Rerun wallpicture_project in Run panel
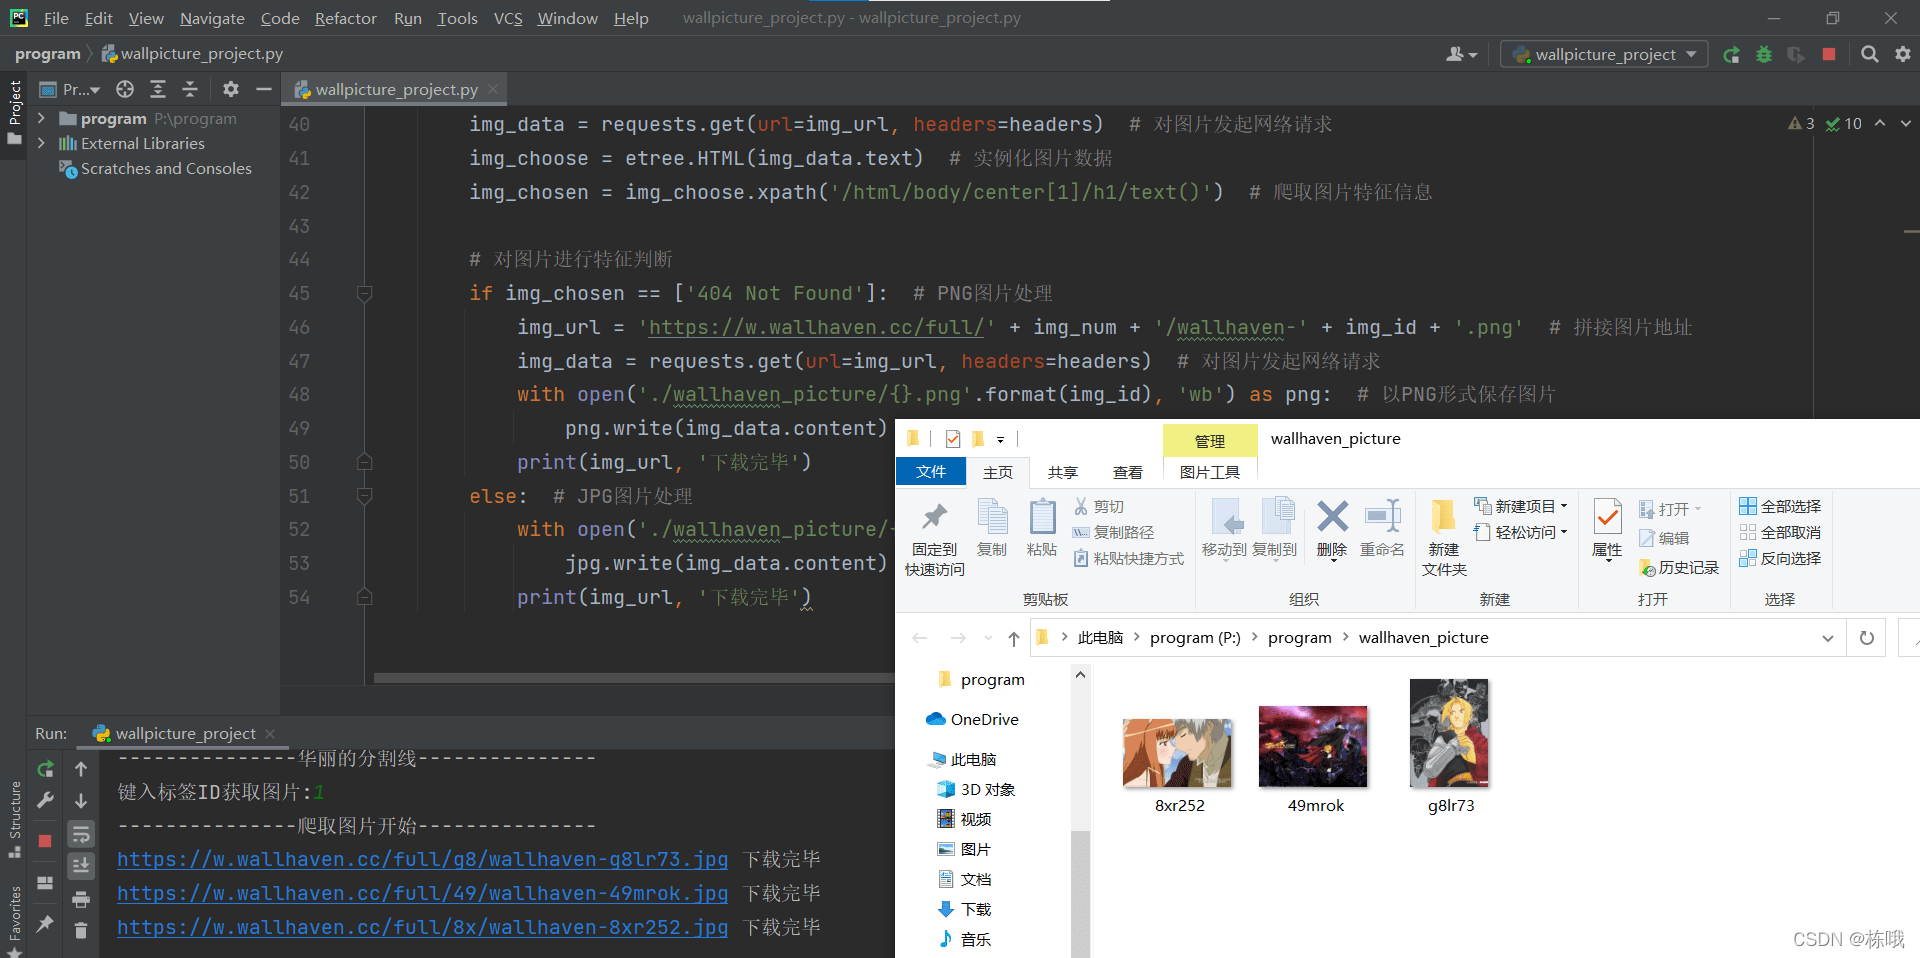1920x958 pixels. pos(45,769)
